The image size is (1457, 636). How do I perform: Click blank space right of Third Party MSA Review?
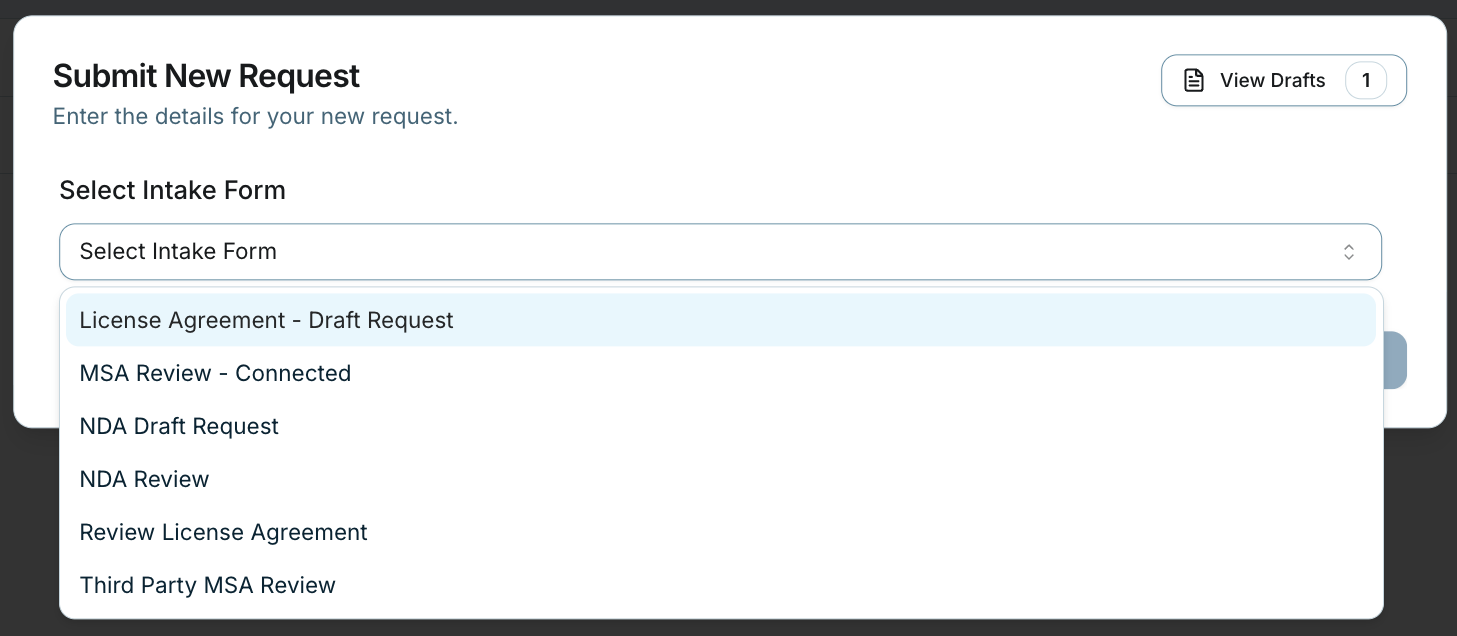click(850, 585)
